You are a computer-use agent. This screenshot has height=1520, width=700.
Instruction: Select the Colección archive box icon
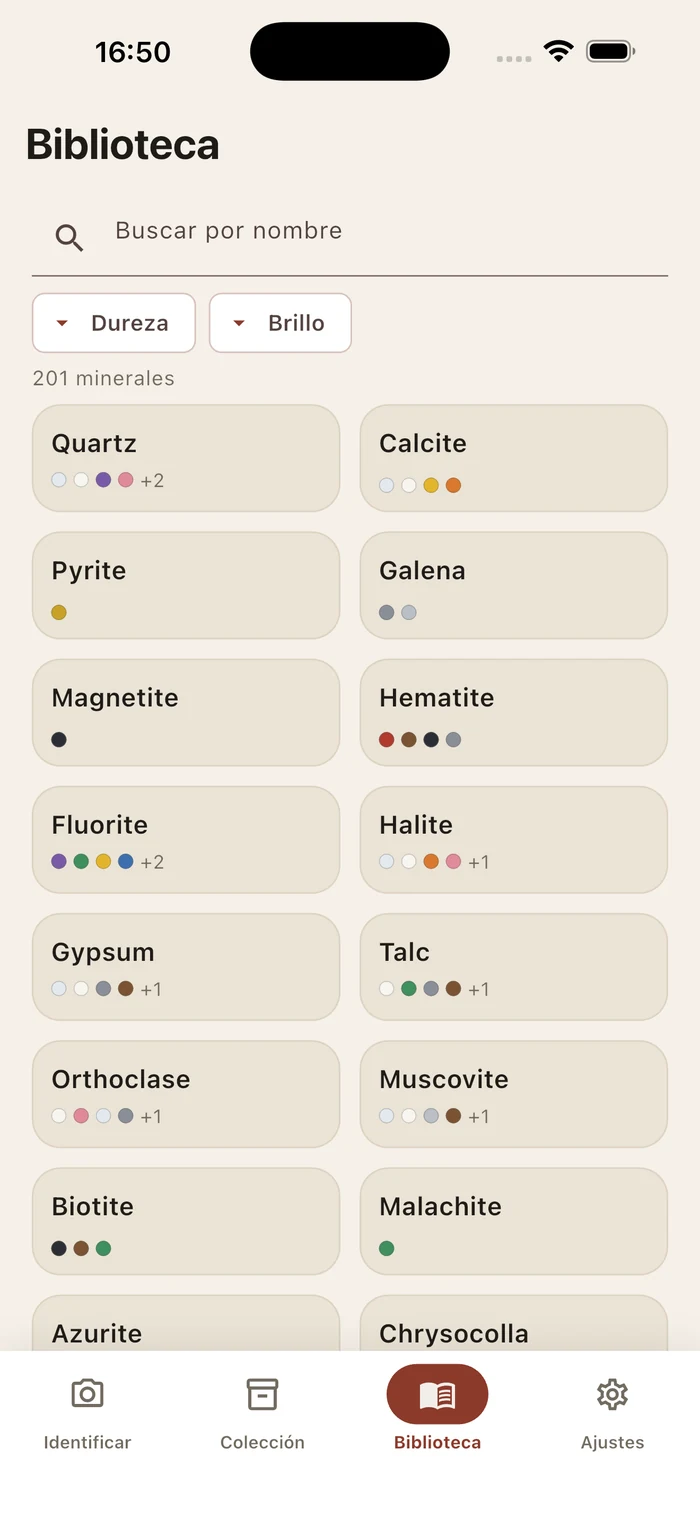click(x=262, y=1393)
